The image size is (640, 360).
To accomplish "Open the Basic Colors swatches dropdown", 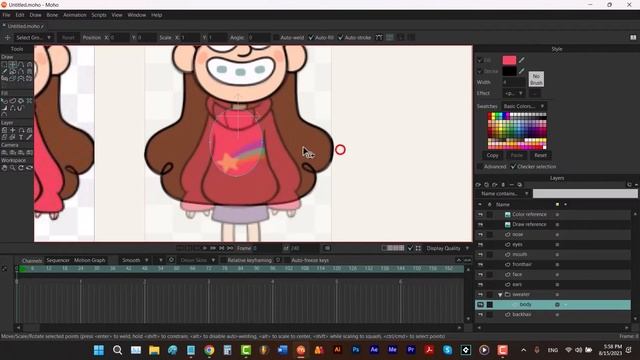I will 524,106.
